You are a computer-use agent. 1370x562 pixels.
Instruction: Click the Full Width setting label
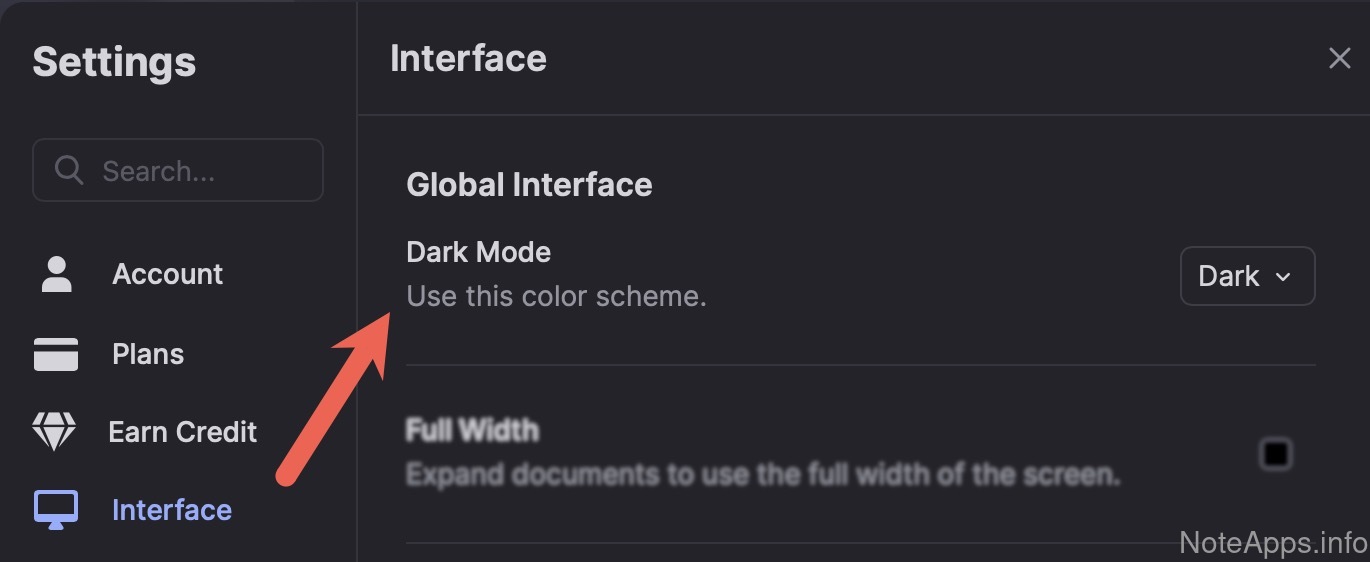472,431
